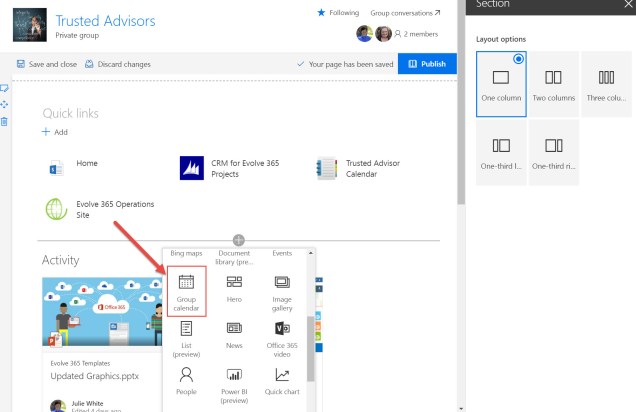Click Save and close
Screen dimensions: 636x412
(47, 64)
